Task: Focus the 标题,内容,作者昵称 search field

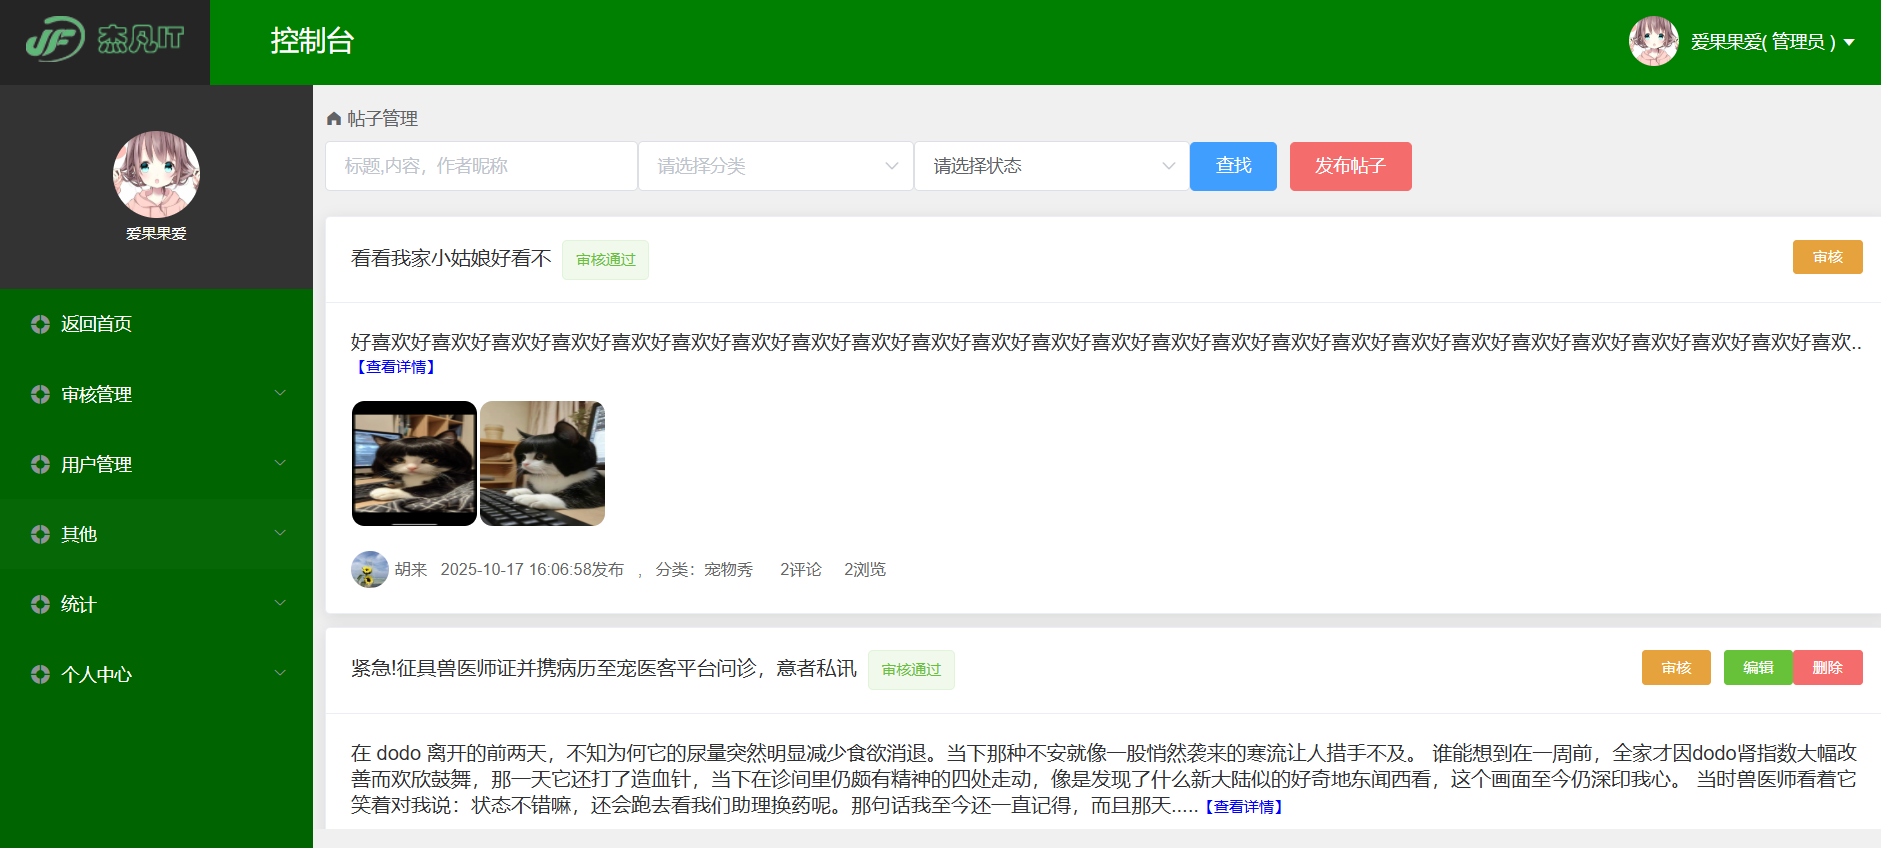Action: click(481, 166)
